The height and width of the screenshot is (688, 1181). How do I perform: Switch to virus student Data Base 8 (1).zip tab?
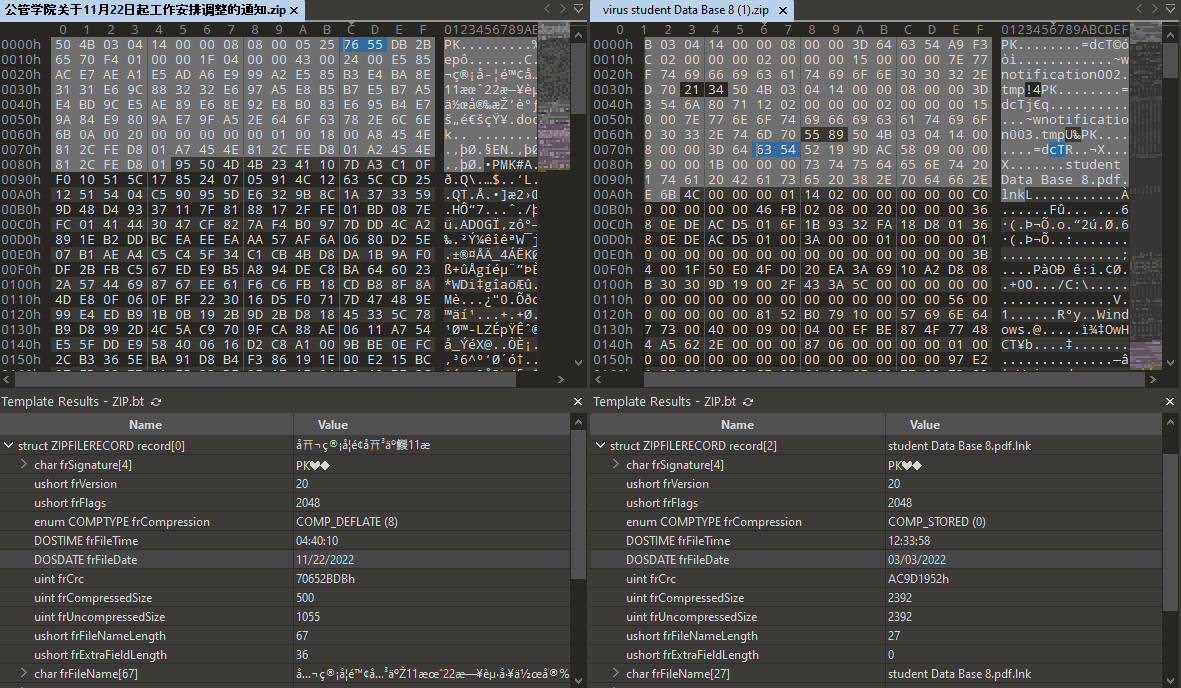[685, 10]
